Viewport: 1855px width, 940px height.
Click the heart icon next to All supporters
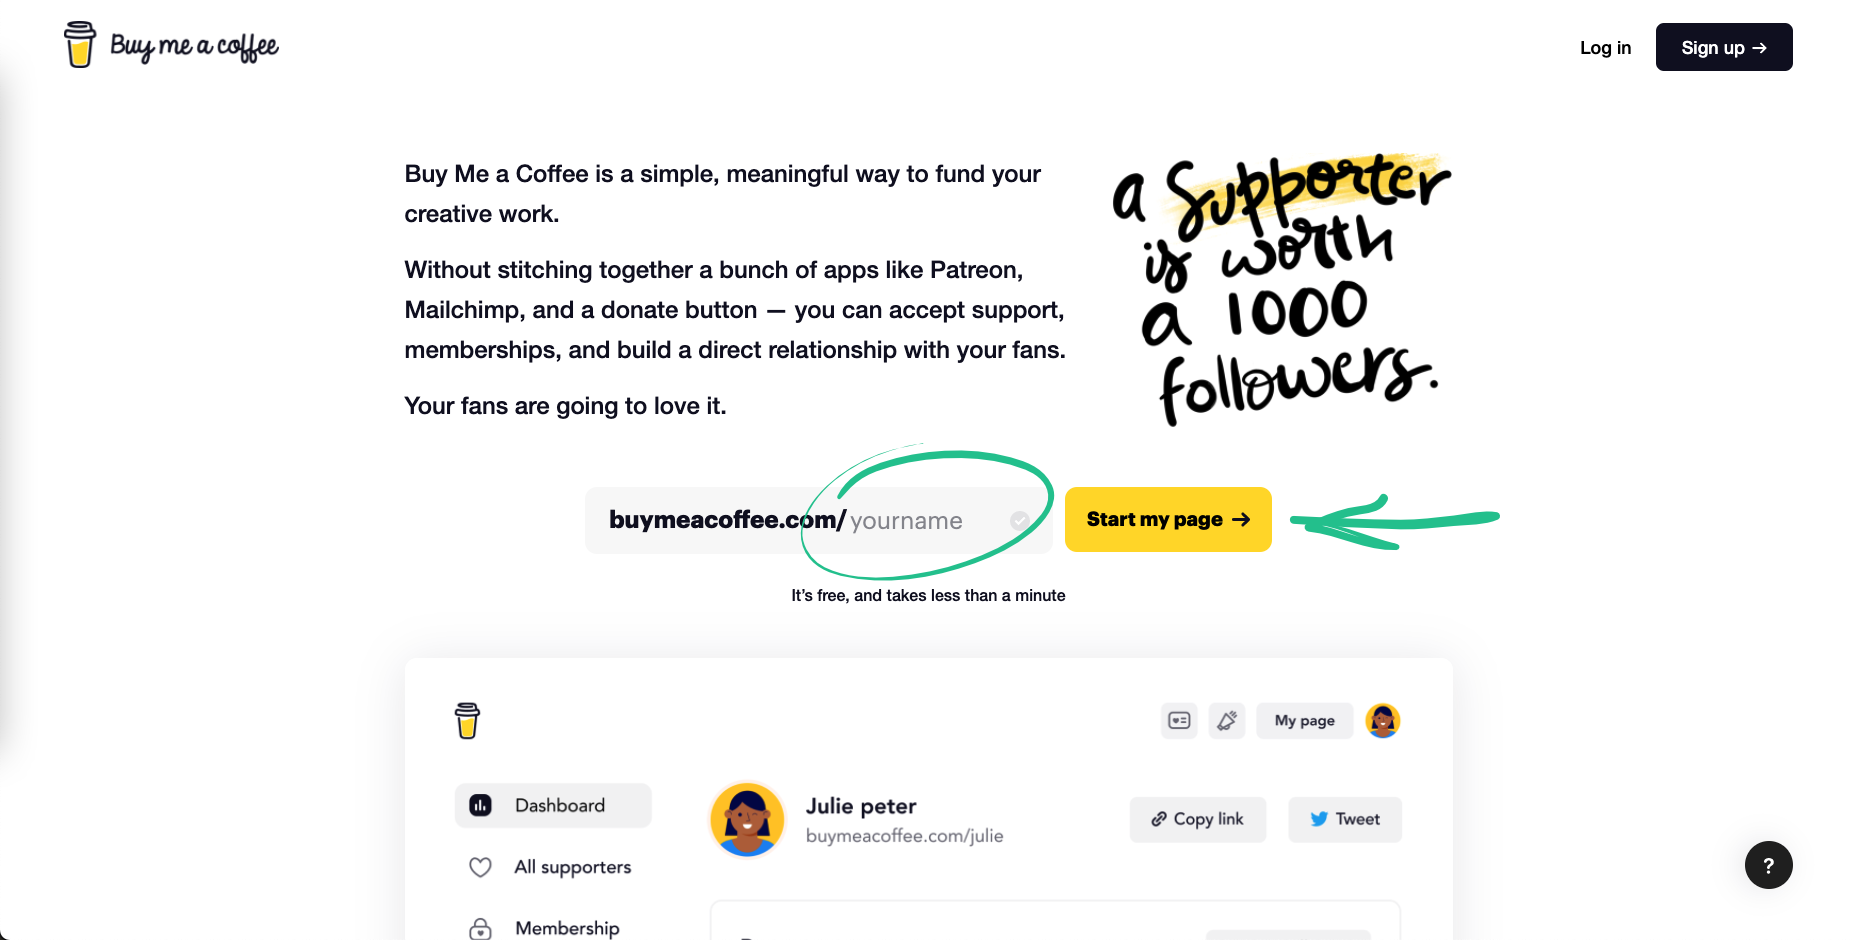[480, 867]
